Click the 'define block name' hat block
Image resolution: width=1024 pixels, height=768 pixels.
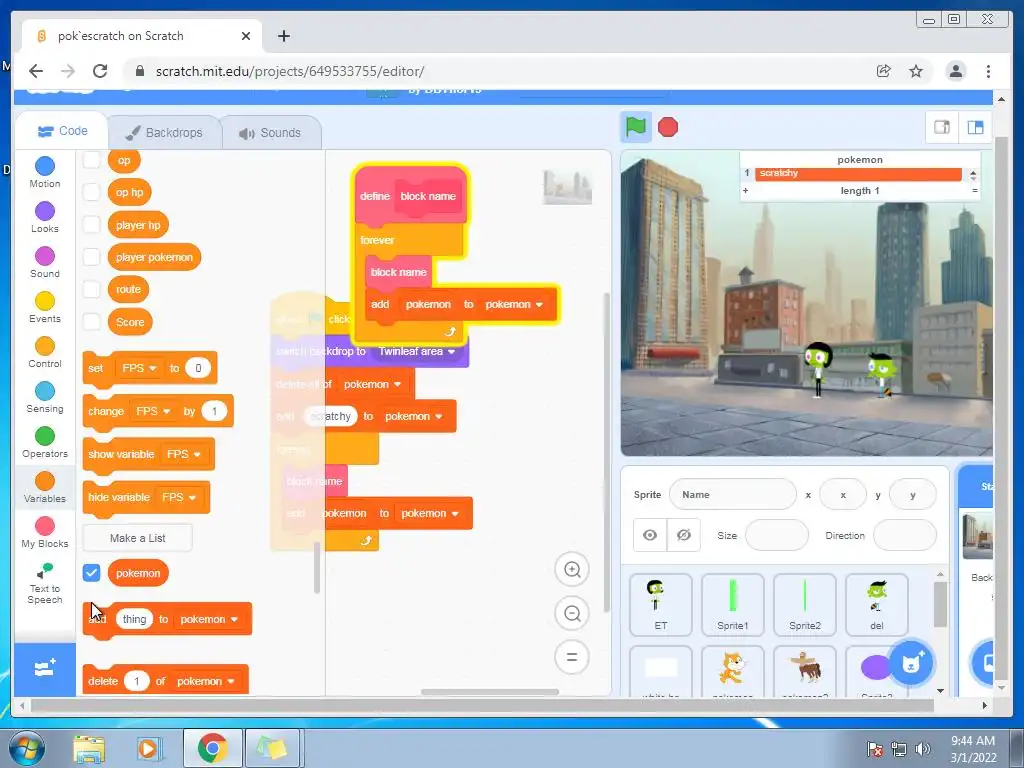[375, 196]
